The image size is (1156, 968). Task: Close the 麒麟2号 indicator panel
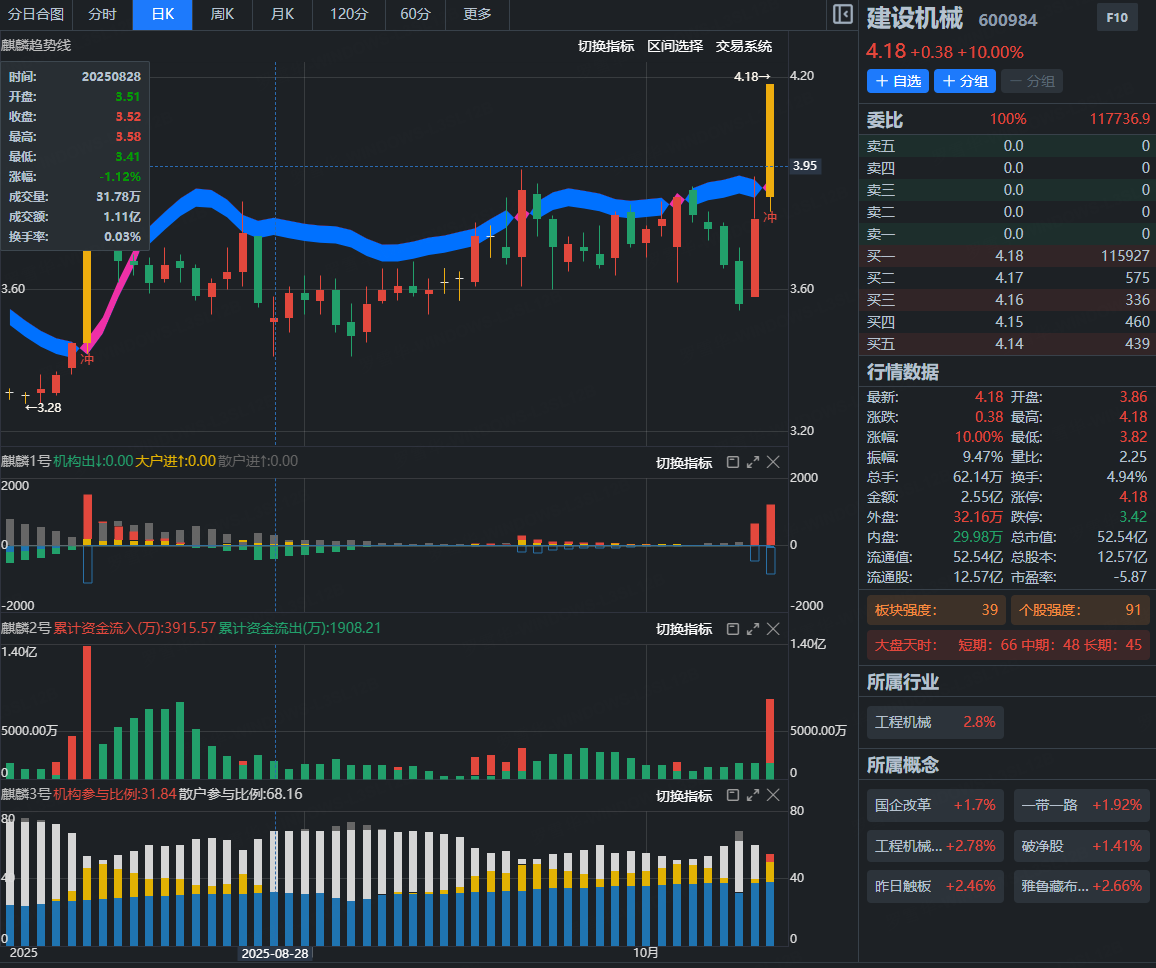[x=773, y=629]
